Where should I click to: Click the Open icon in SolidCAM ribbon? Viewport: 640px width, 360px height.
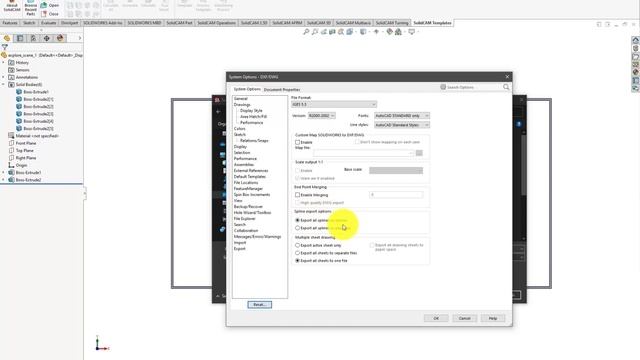(x=50, y=5)
